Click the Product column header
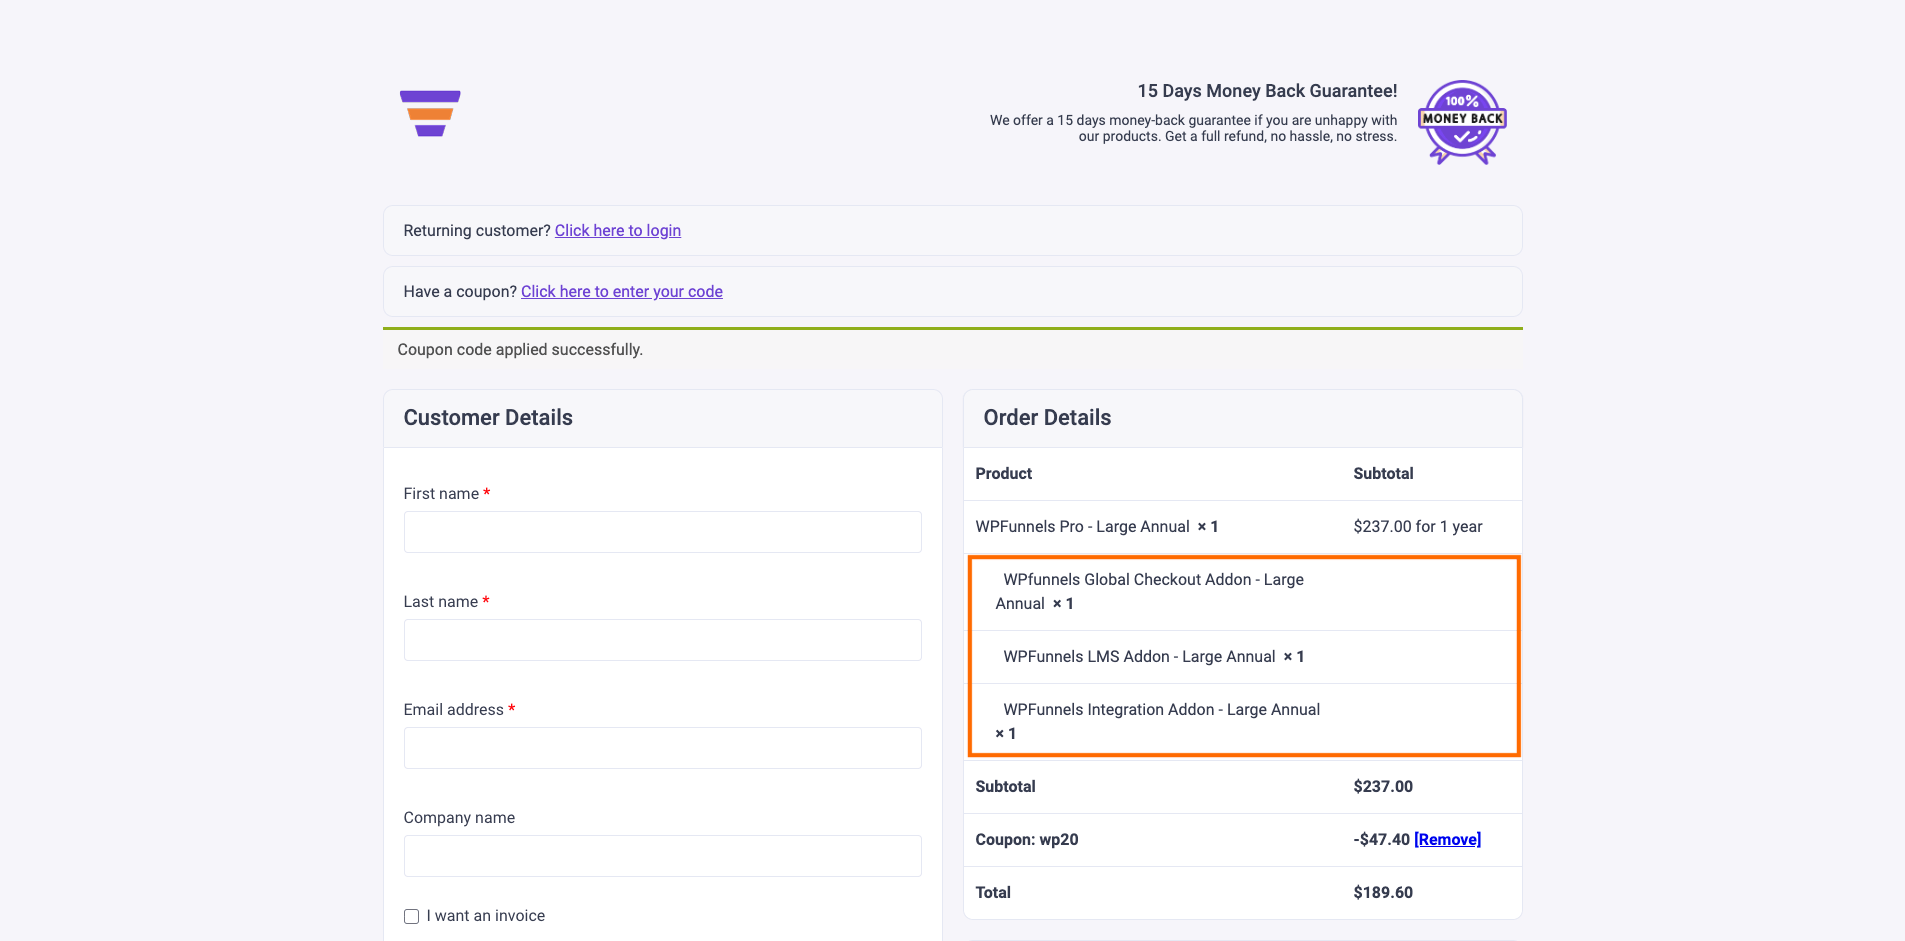Viewport: 1905px width, 941px height. click(x=1003, y=473)
